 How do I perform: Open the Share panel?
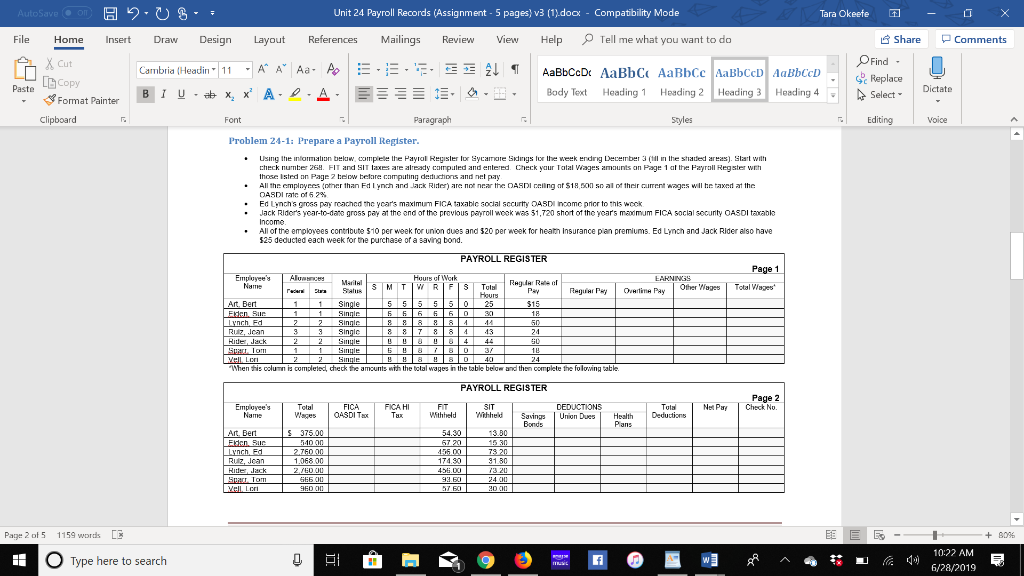tap(903, 40)
